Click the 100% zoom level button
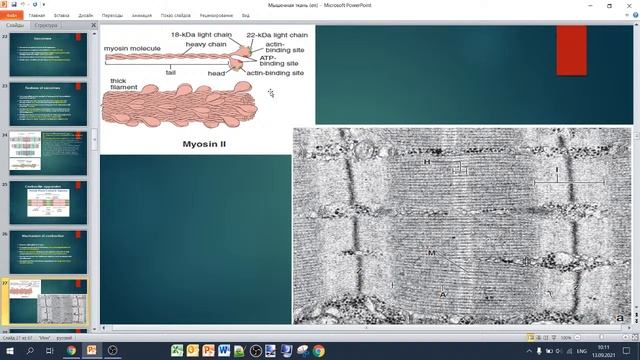640x360 pixels. [x=566, y=338]
